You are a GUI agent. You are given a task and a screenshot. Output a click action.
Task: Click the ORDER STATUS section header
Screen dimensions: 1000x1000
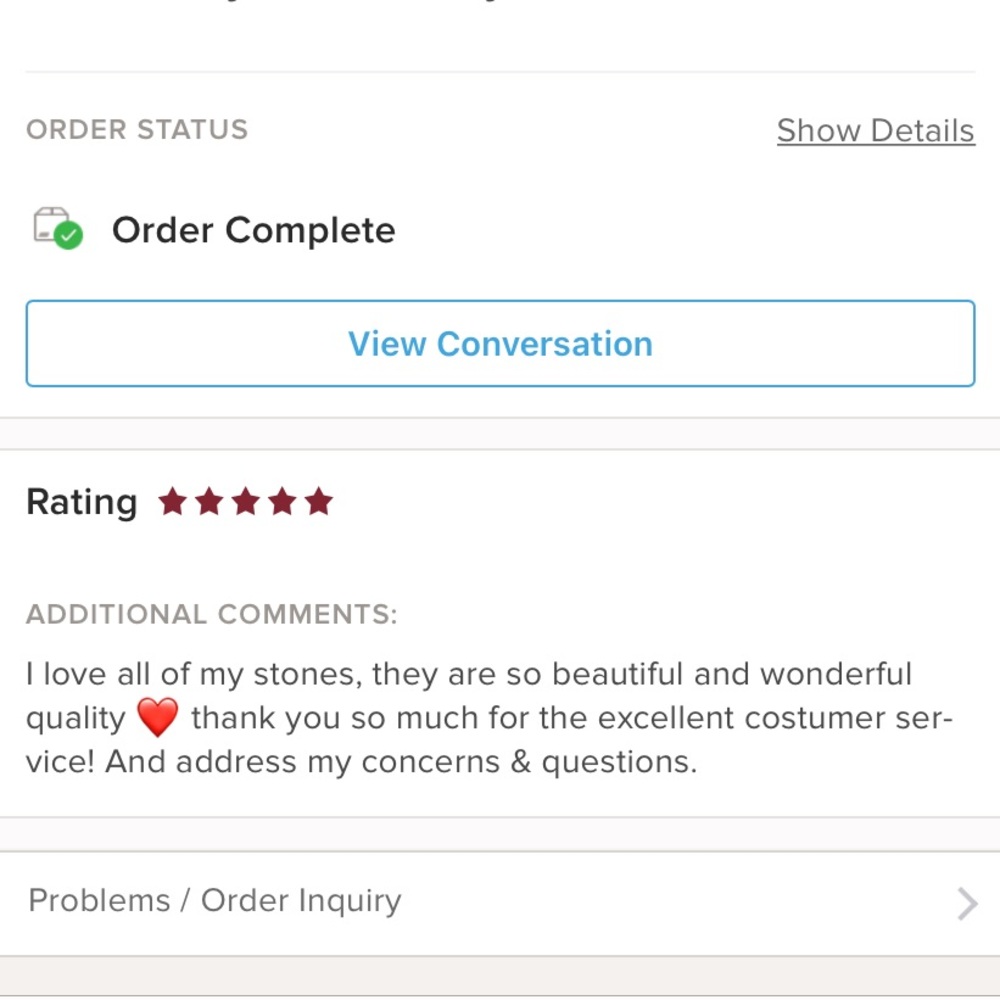click(137, 130)
